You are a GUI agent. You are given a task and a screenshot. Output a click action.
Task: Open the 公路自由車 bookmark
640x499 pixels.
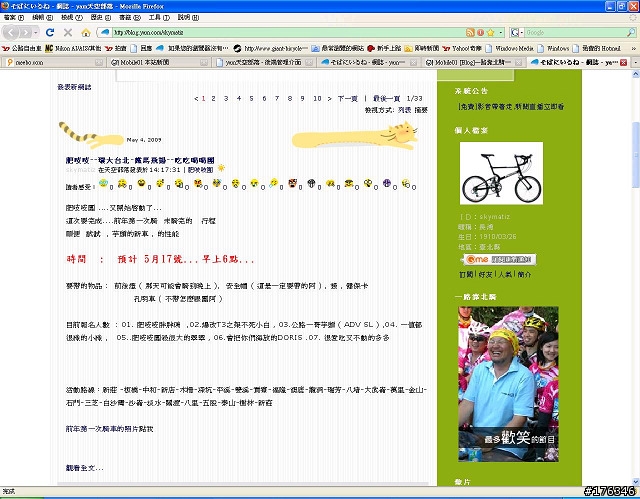click(x=22, y=48)
